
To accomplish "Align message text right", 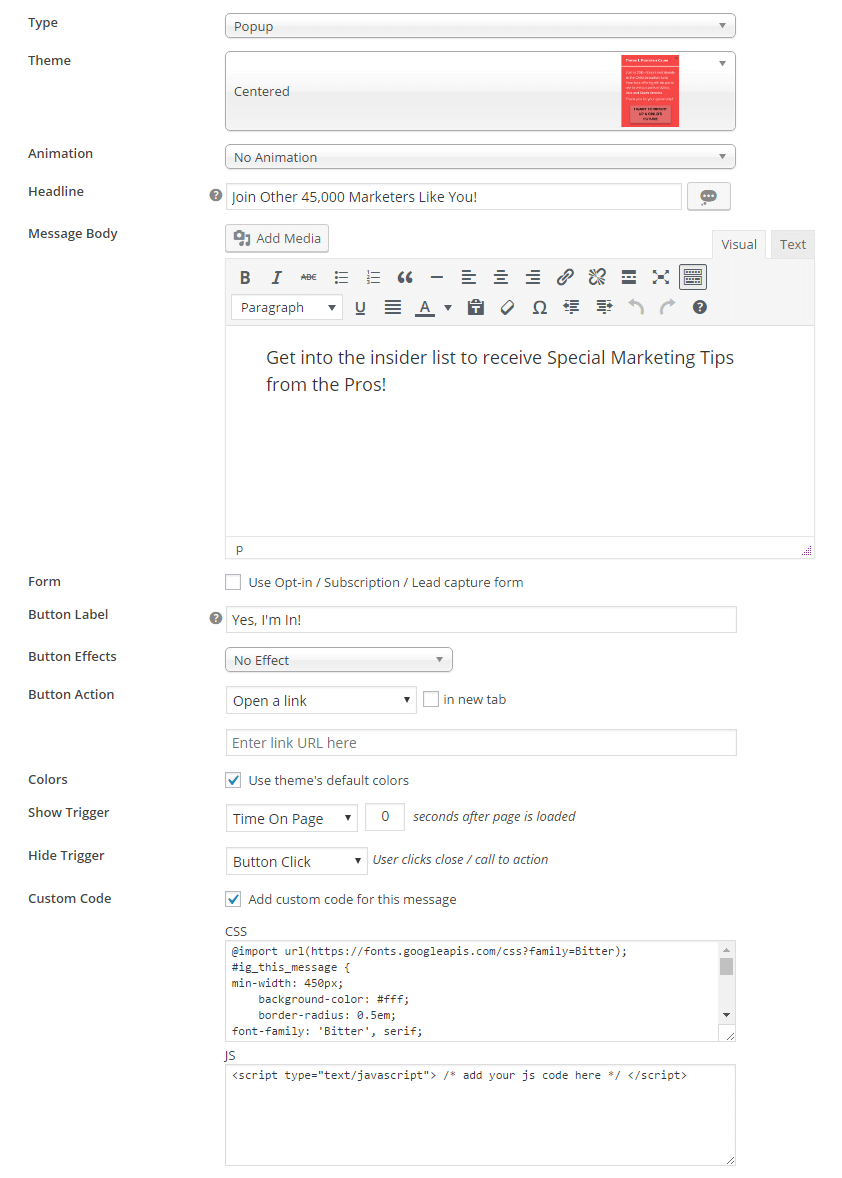I will click(x=533, y=277).
